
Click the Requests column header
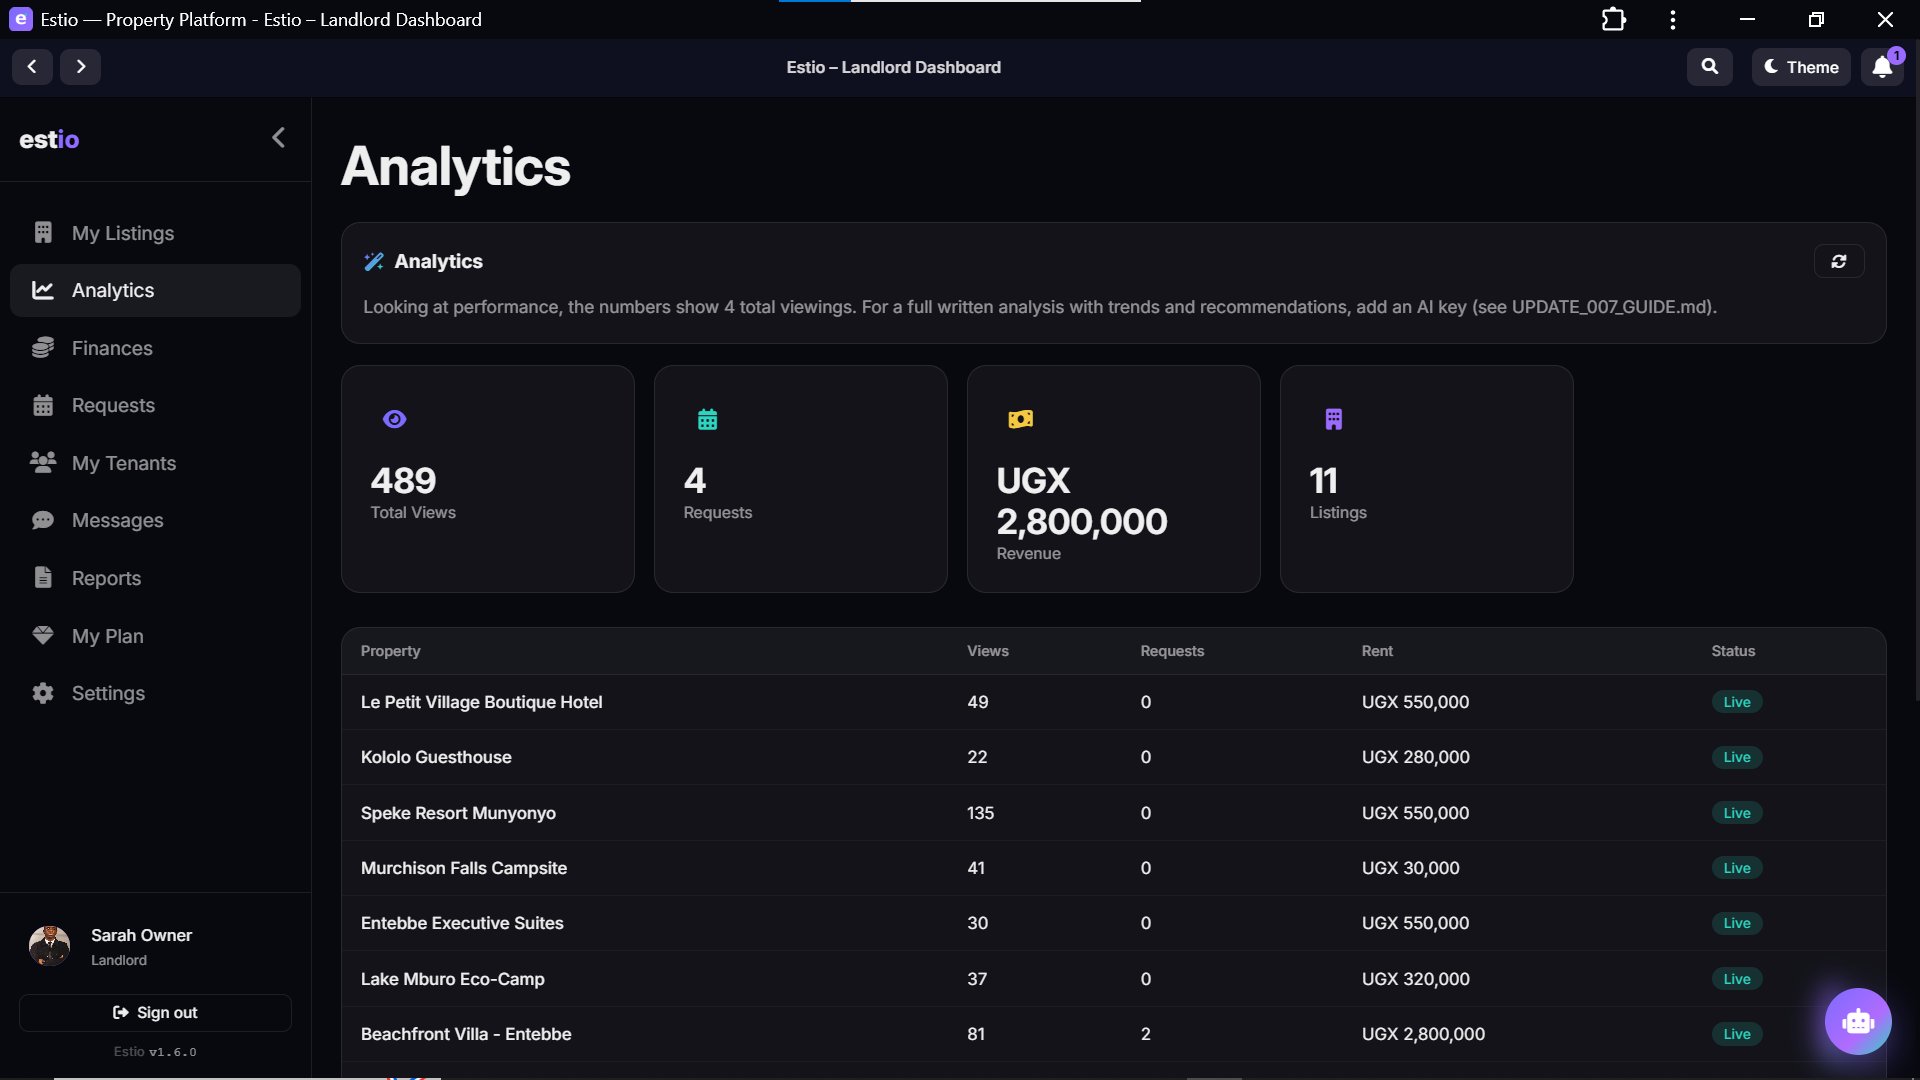[x=1172, y=651]
